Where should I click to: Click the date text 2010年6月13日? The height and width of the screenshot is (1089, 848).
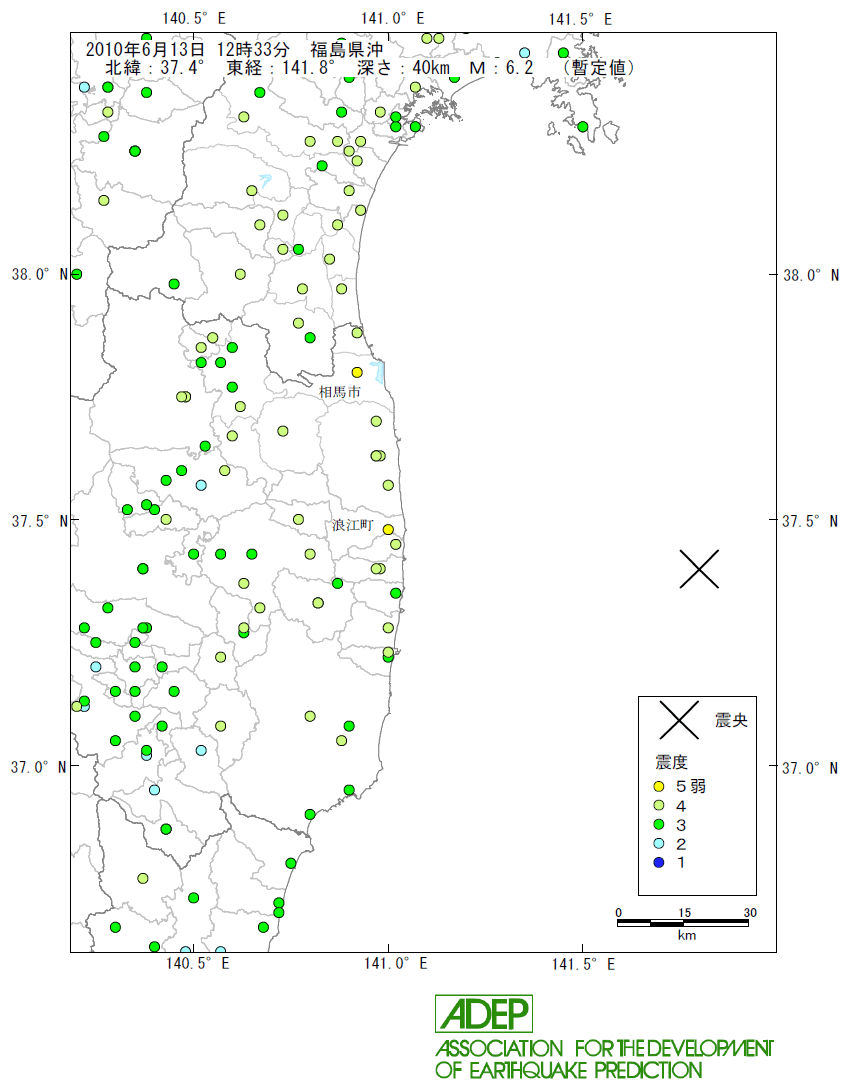pyautogui.click(x=145, y=49)
